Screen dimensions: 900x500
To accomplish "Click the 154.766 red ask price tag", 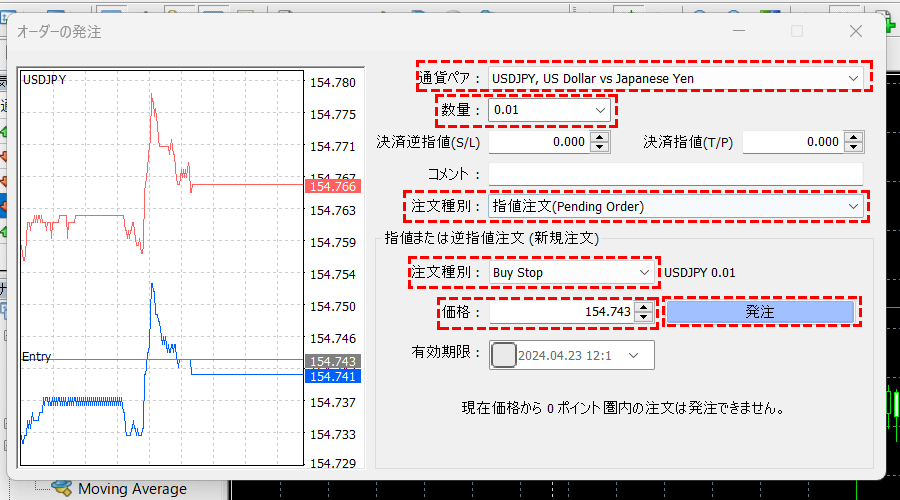I will click(333, 187).
